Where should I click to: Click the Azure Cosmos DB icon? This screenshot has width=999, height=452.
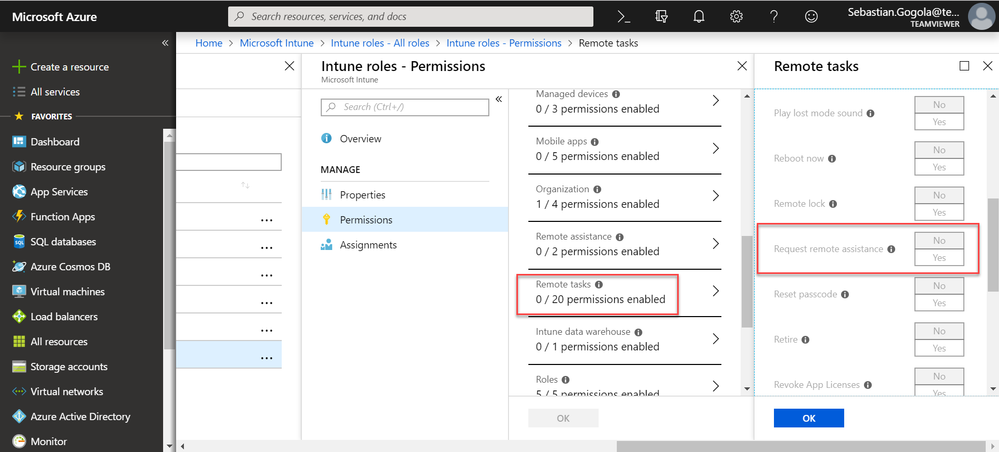pyautogui.click(x=18, y=266)
